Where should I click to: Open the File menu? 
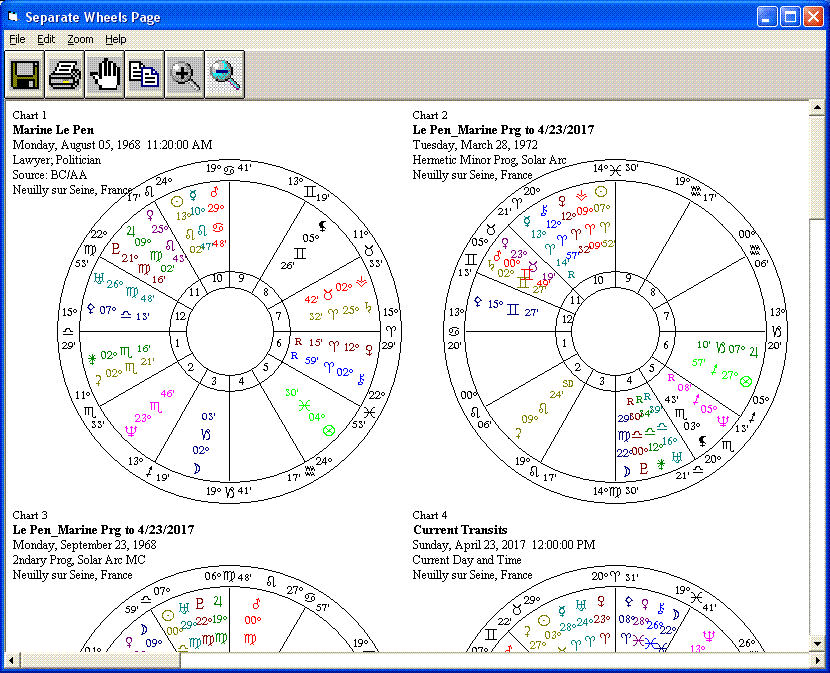pos(17,39)
